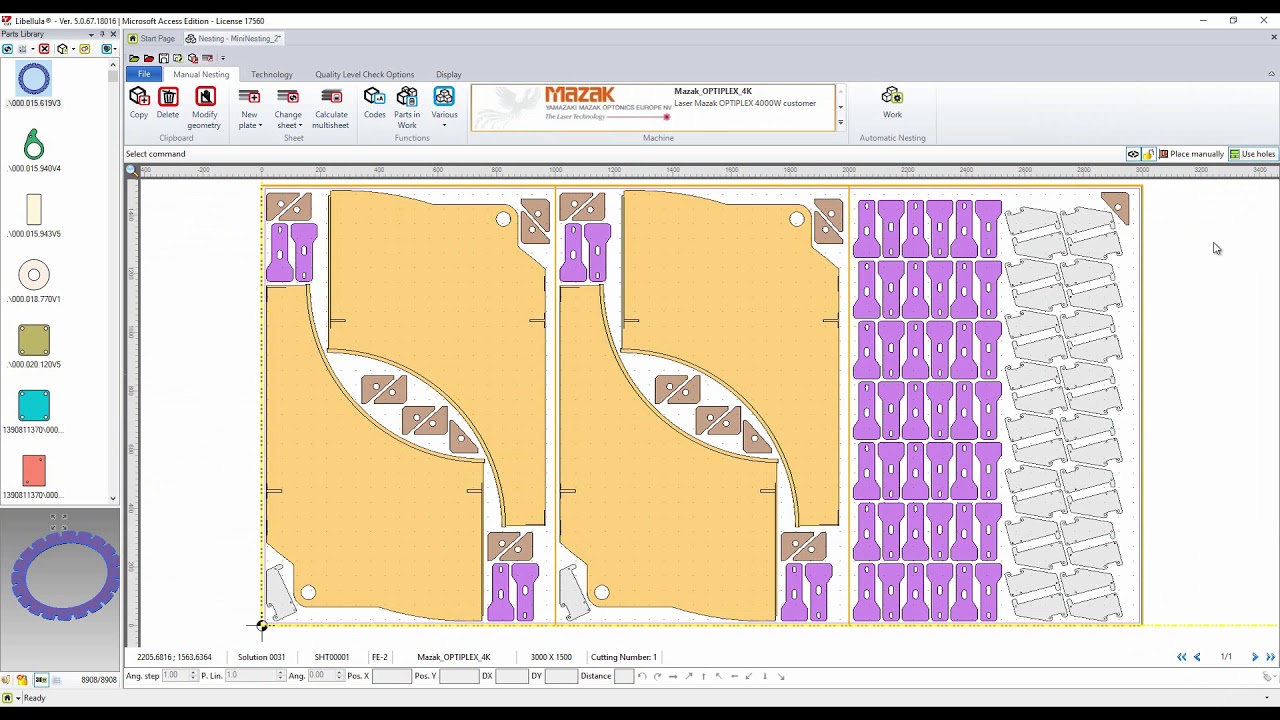
Task: Go to last sheet with double-right arrow
Action: [x=1270, y=657]
